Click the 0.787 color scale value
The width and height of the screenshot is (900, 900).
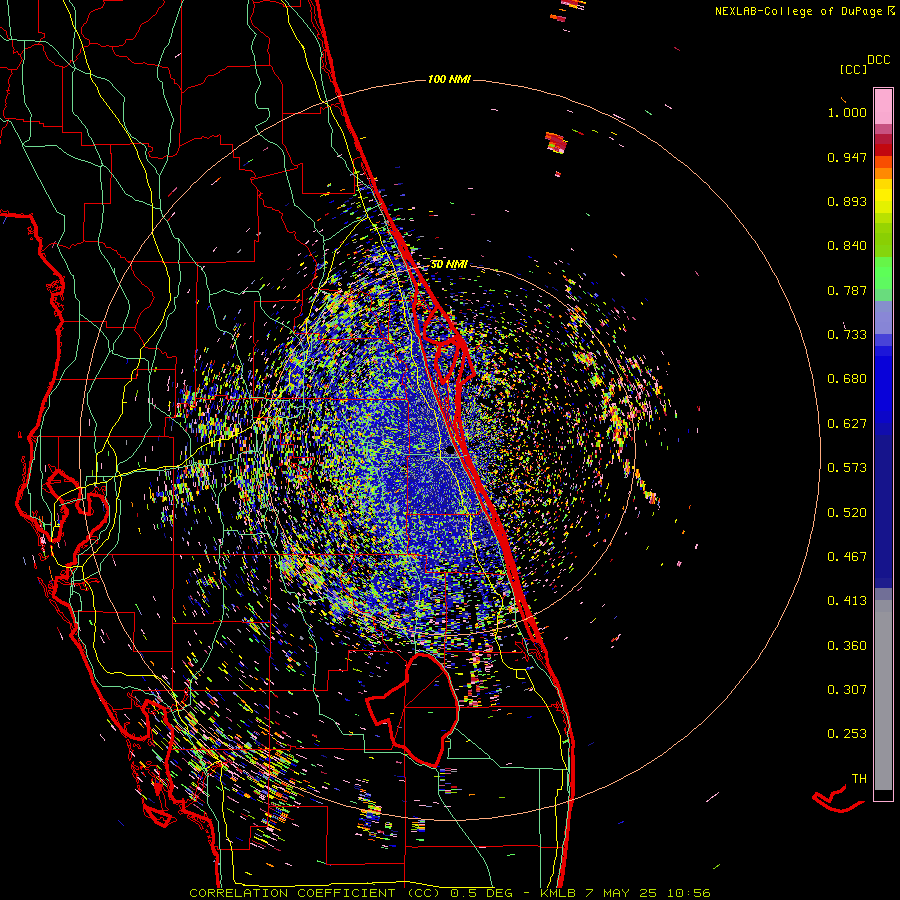(x=847, y=290)
